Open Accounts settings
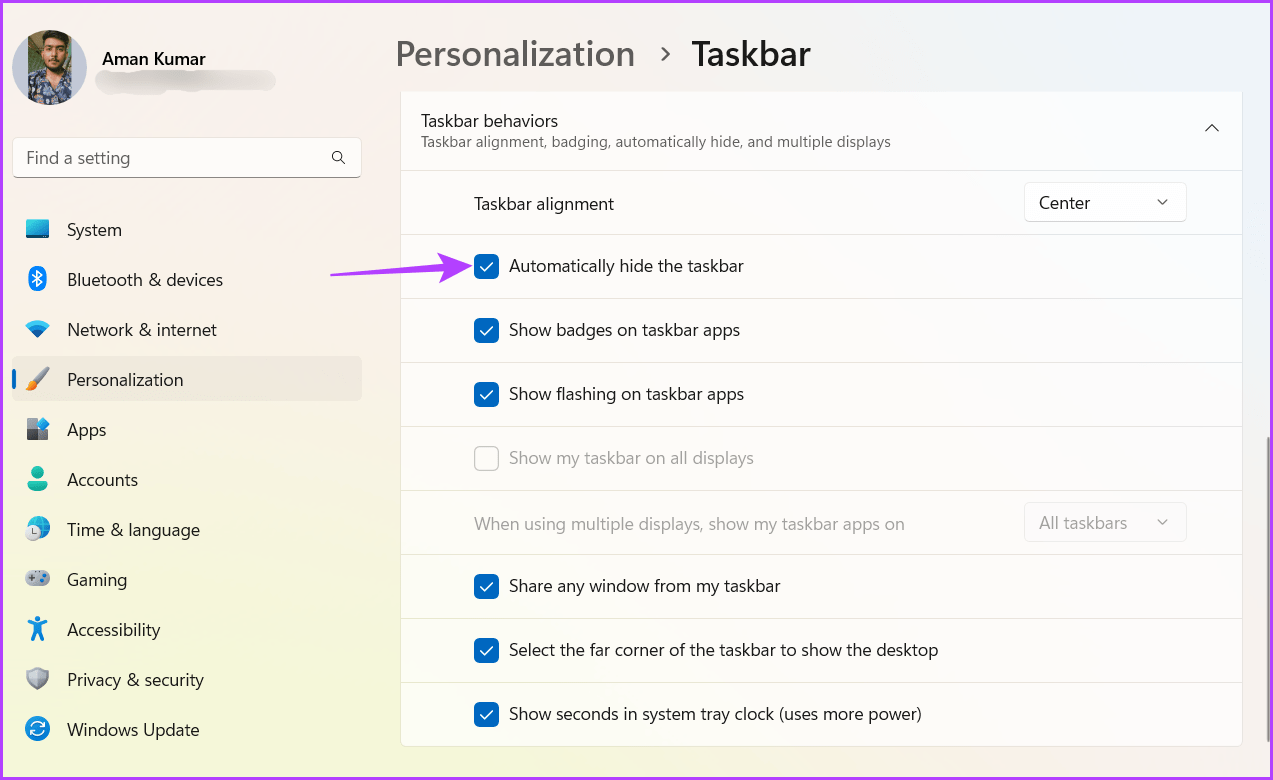The width and height of the screenshot is (1273, 780). coord(103,479)
